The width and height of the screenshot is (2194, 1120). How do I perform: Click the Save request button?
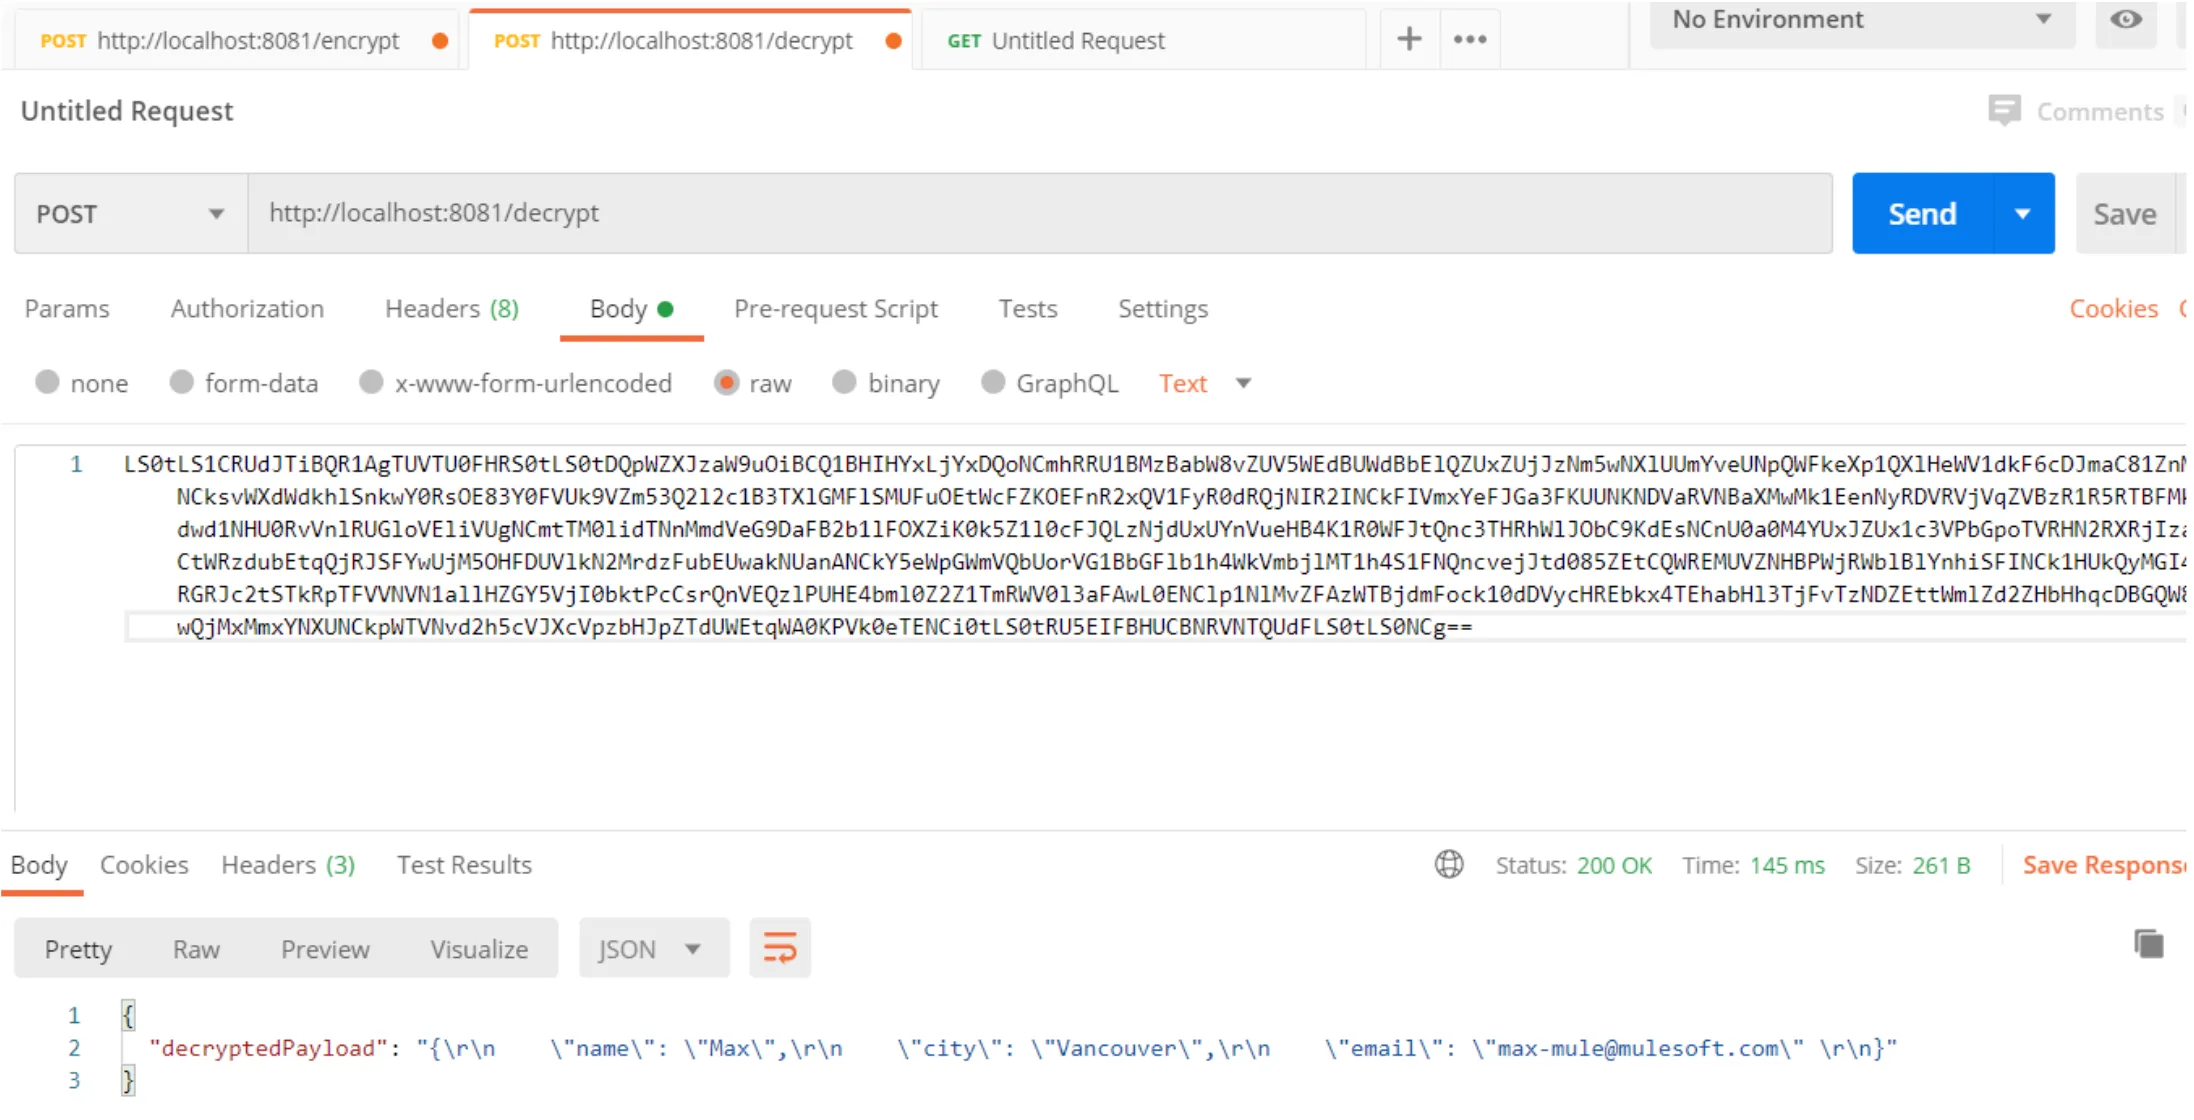(2126, 213)
